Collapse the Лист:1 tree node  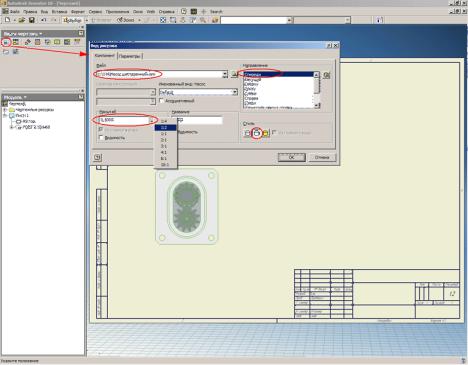click(5, 115)
